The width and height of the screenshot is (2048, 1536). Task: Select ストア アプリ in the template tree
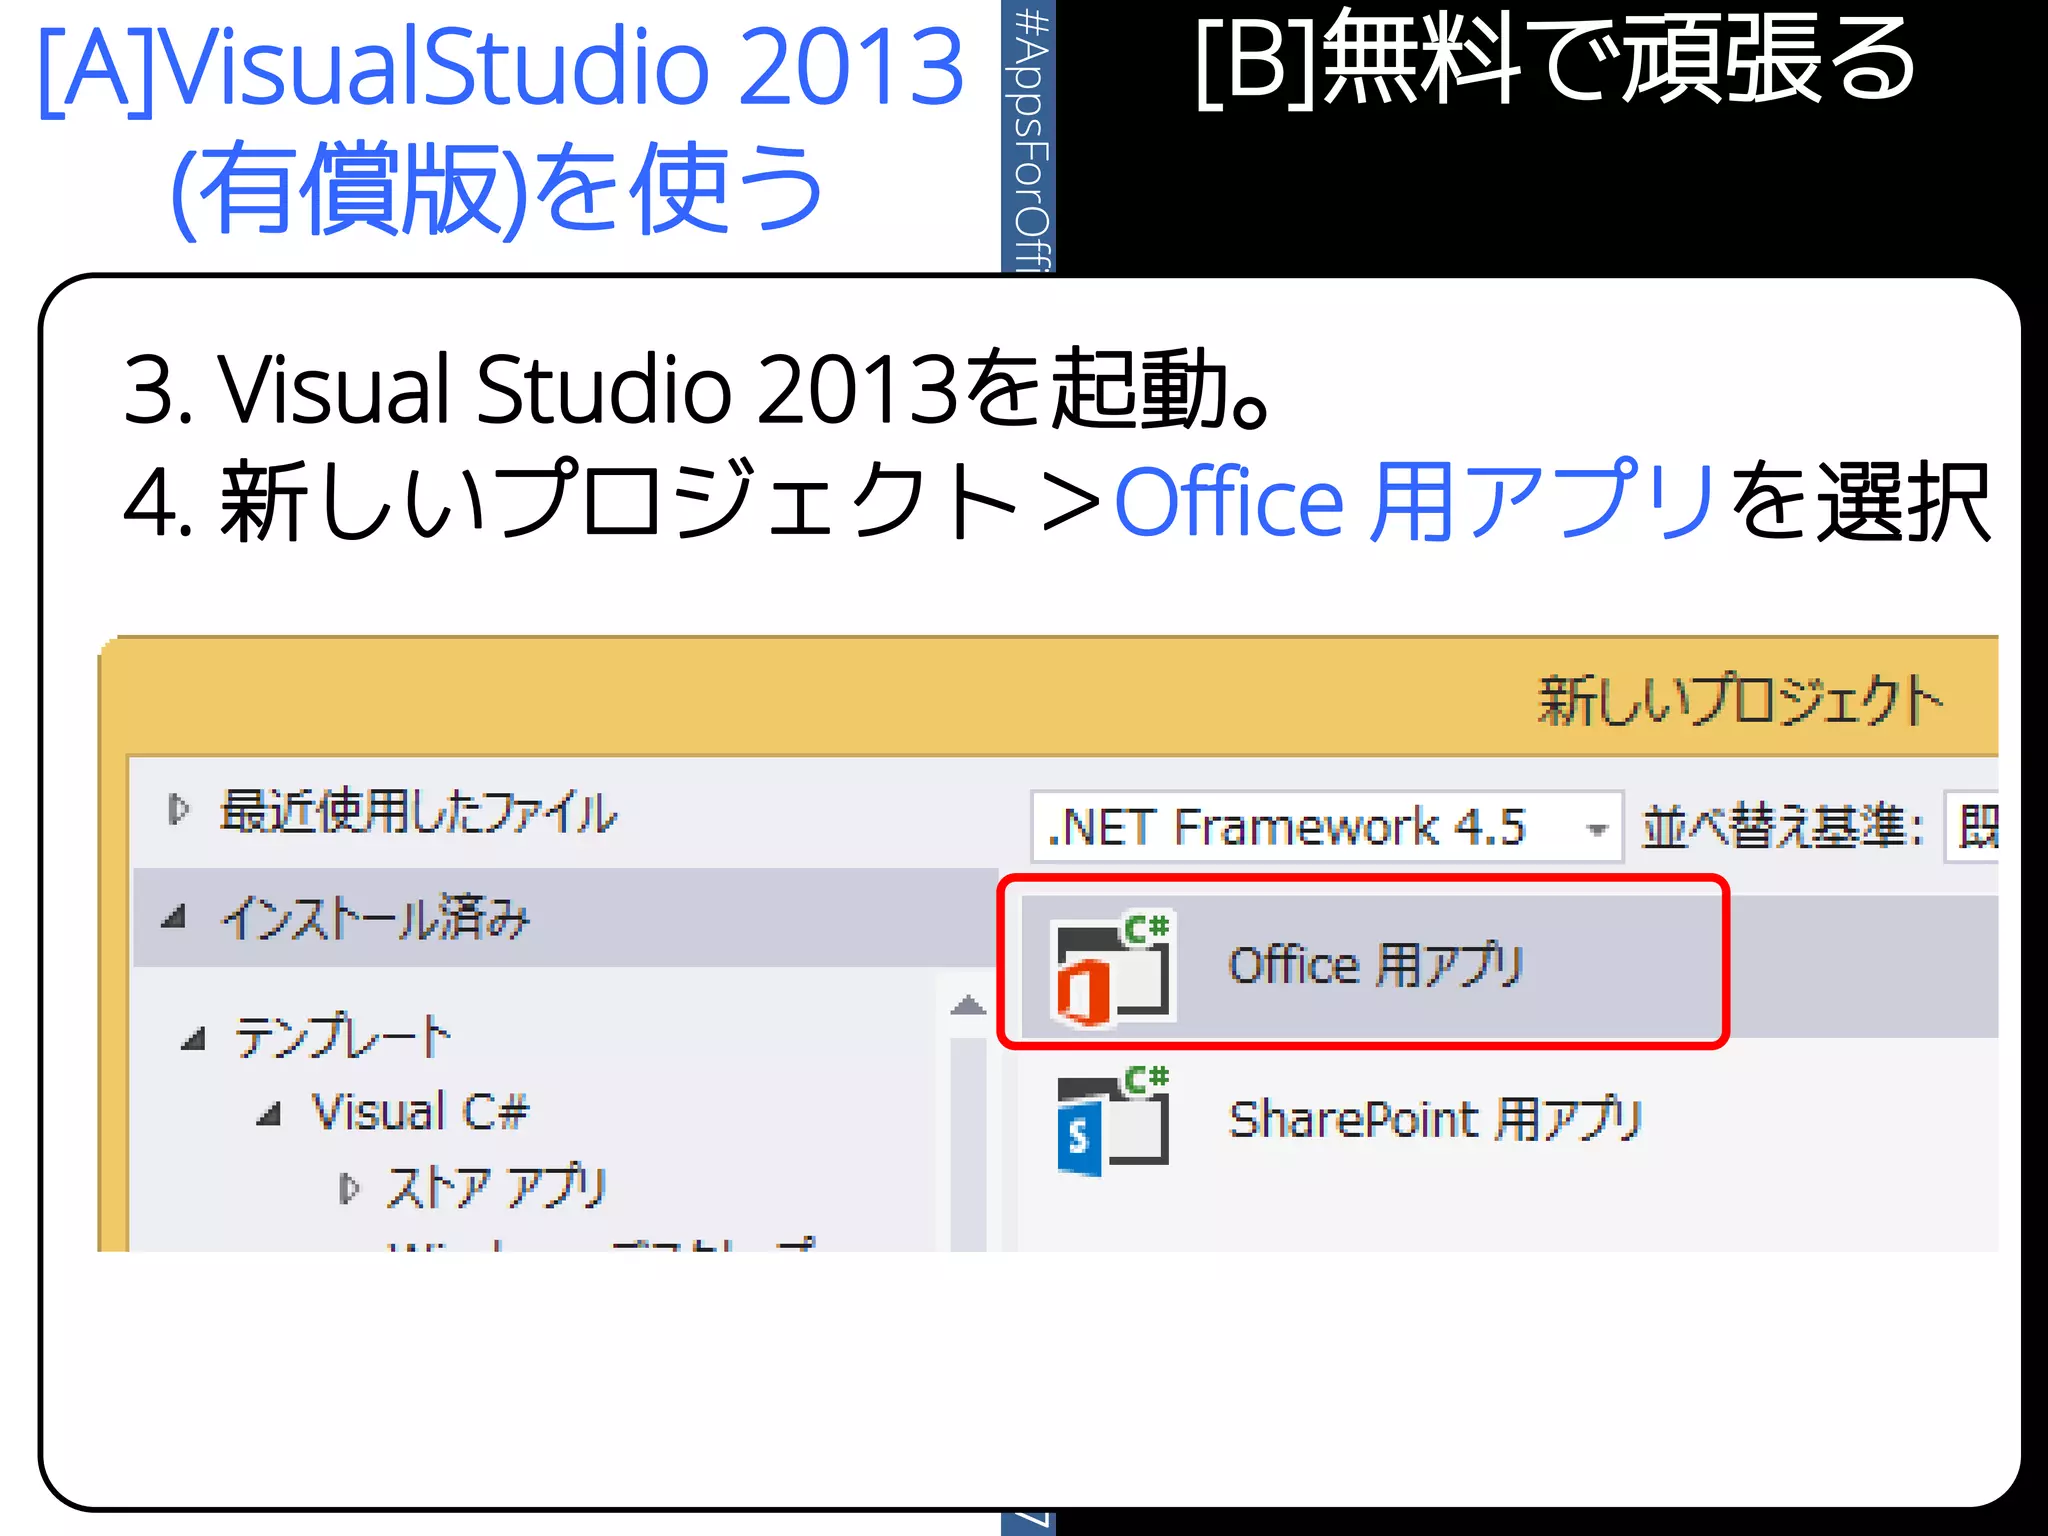click(x=497, y=1188)
